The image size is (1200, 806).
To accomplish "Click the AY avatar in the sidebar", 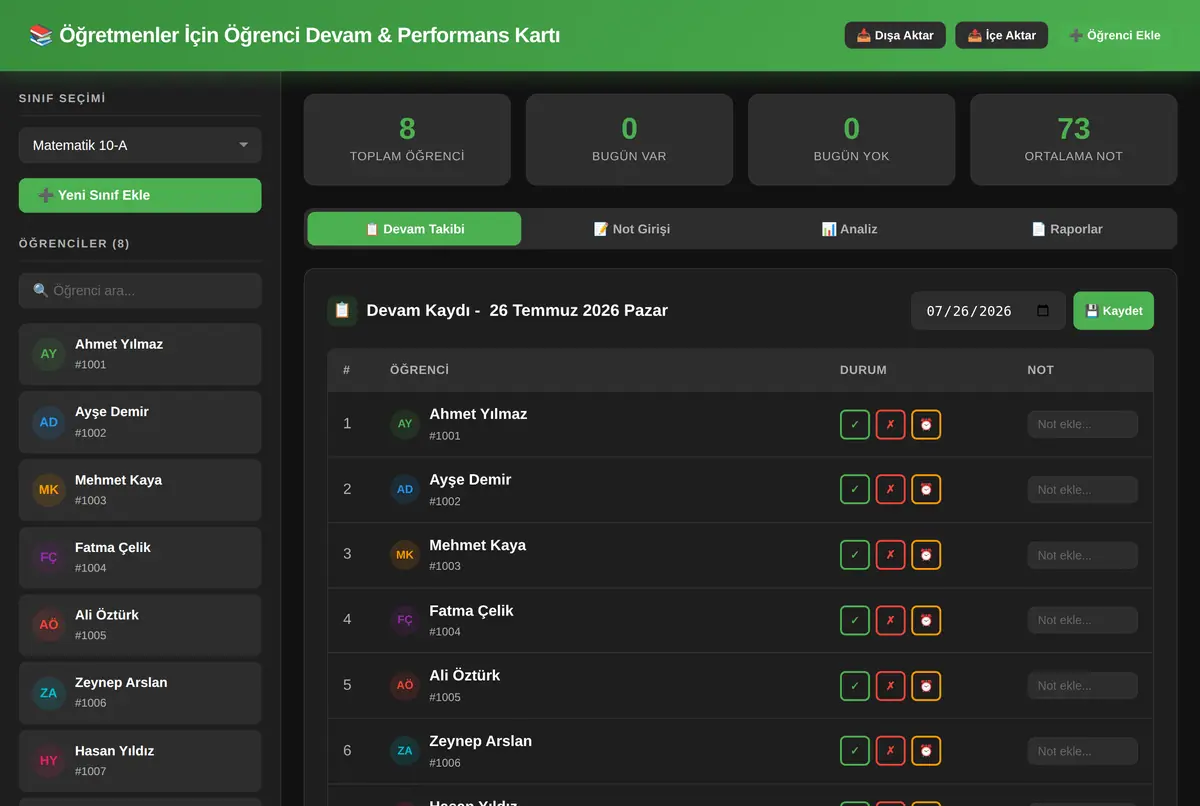I will [x=49, y=354].
